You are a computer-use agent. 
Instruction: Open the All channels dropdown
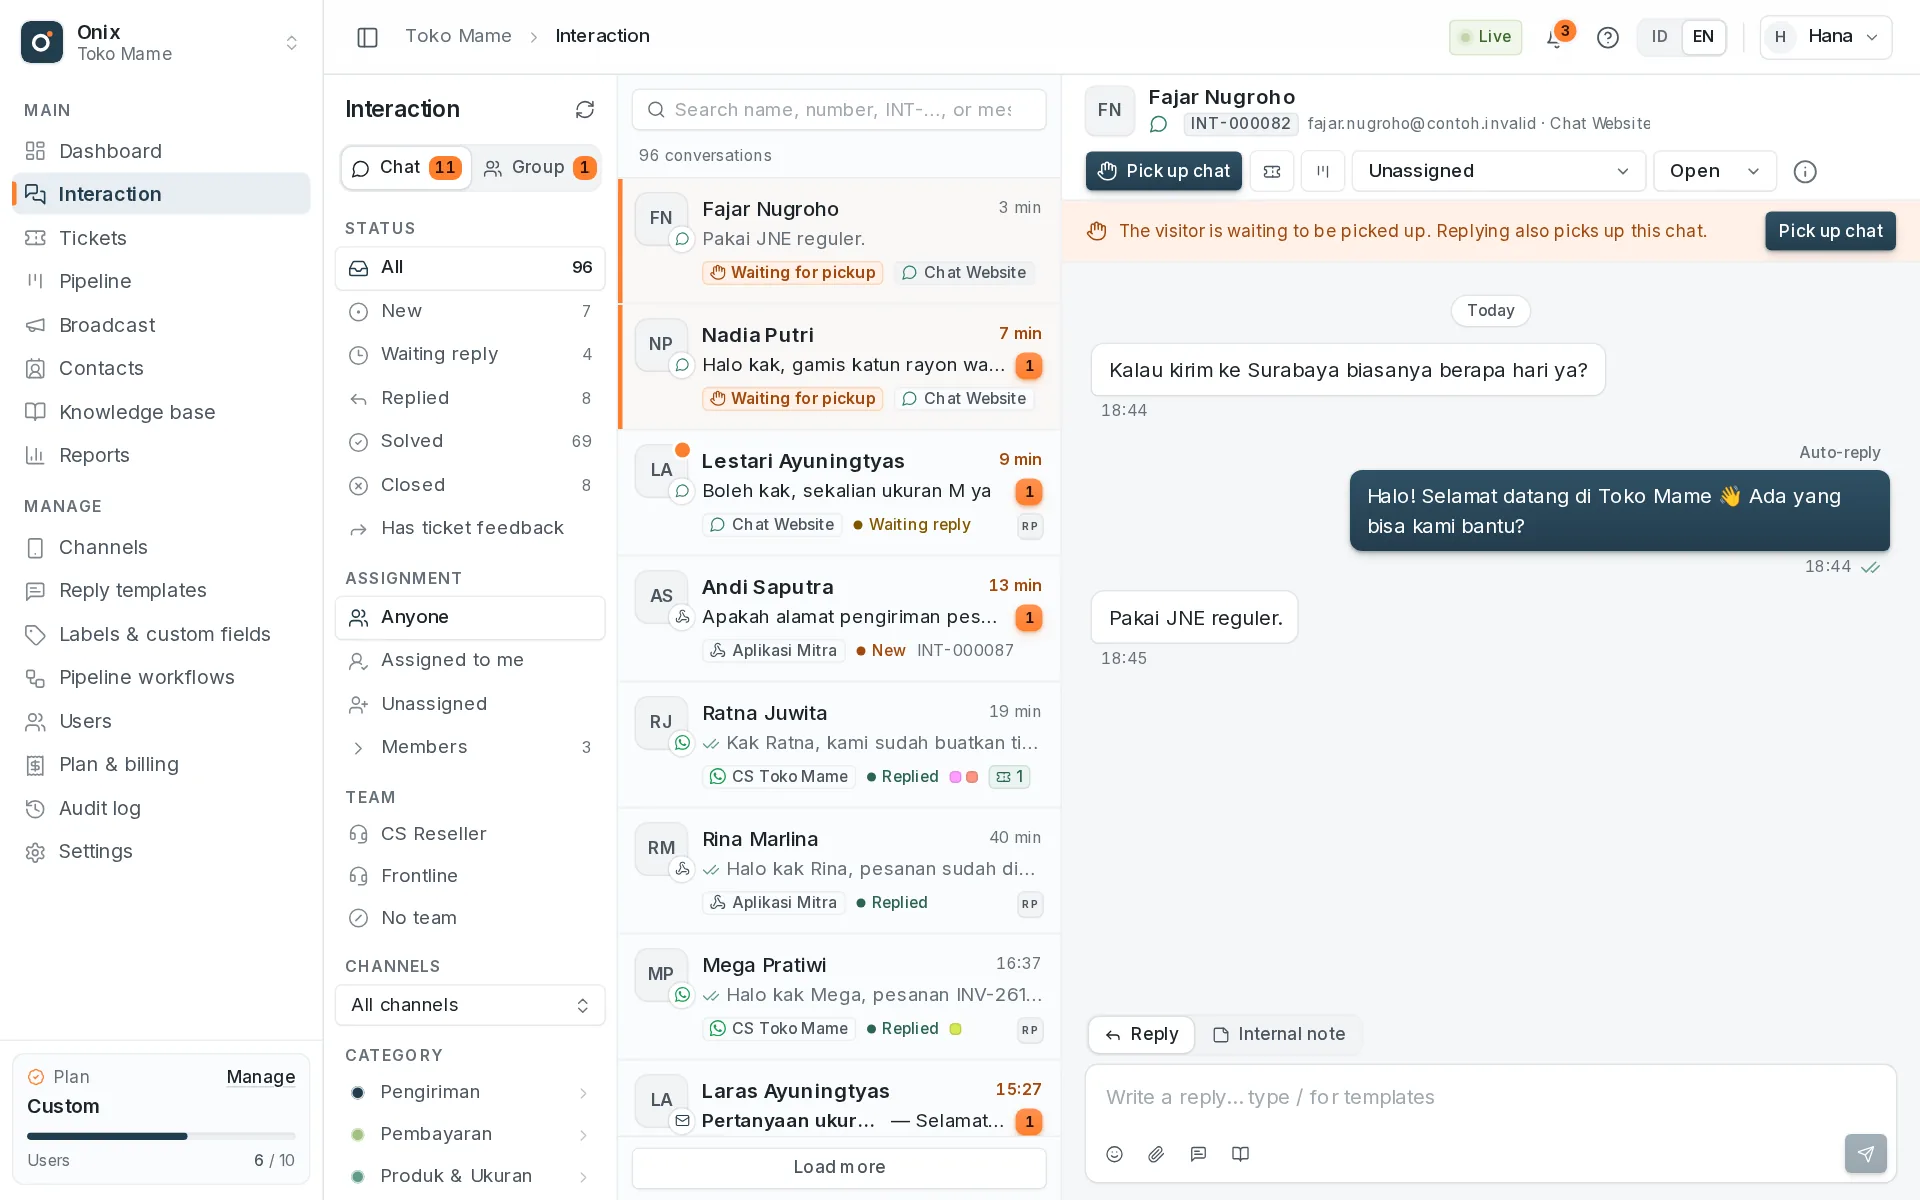[x=470, y=1005]
